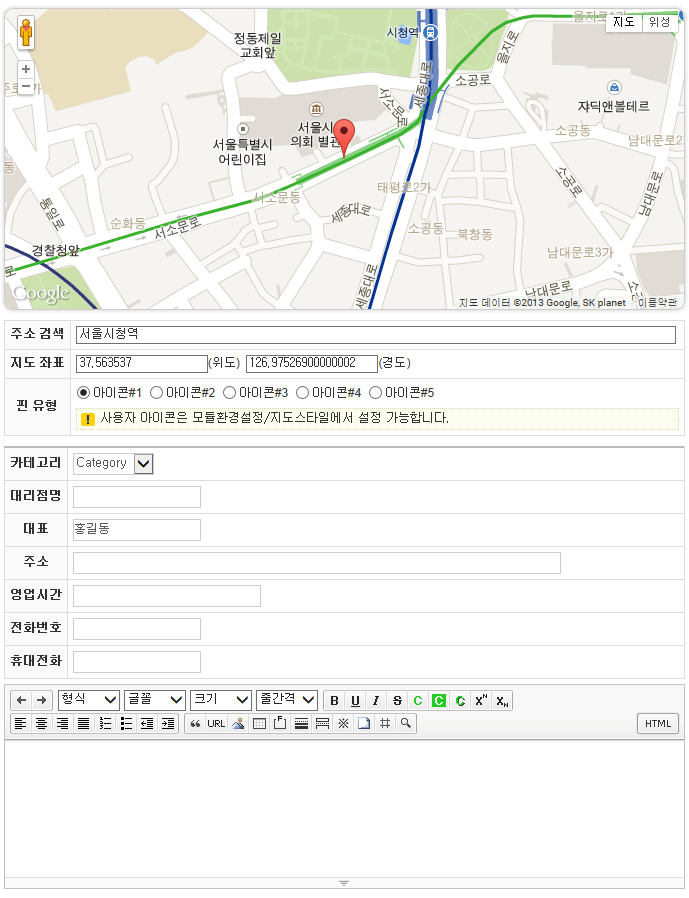Click the 영업시간 business hours field
Viewport: 689px width, 898px height.
pos(167,596)
